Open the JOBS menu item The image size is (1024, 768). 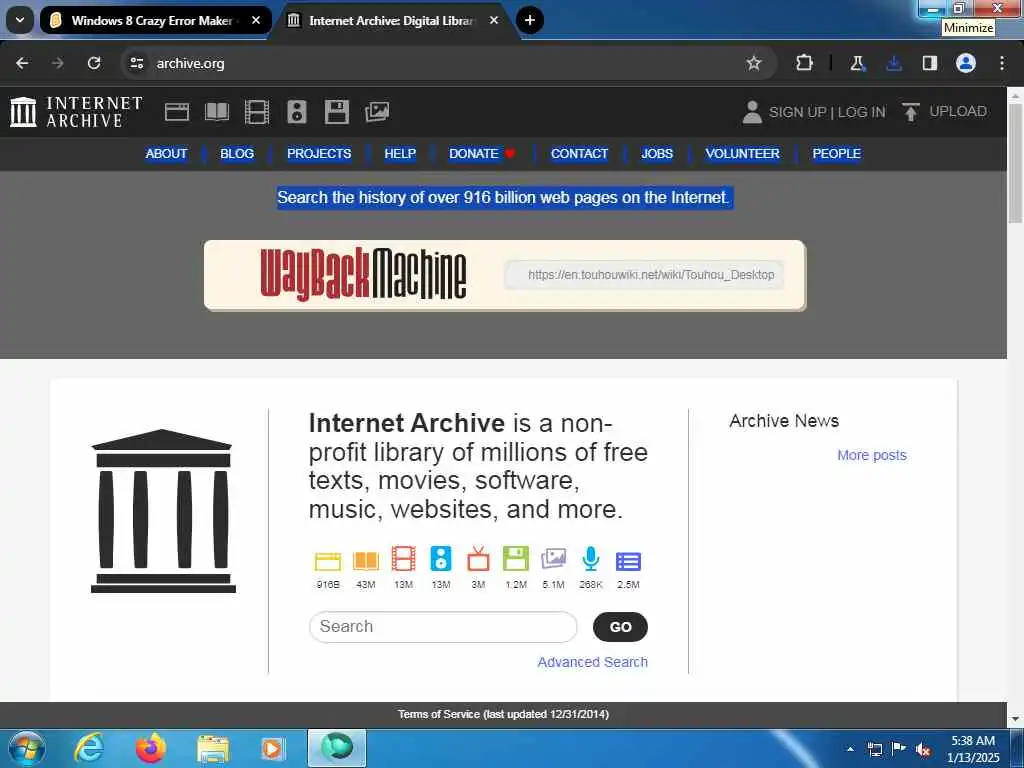[x=657, y=153]
